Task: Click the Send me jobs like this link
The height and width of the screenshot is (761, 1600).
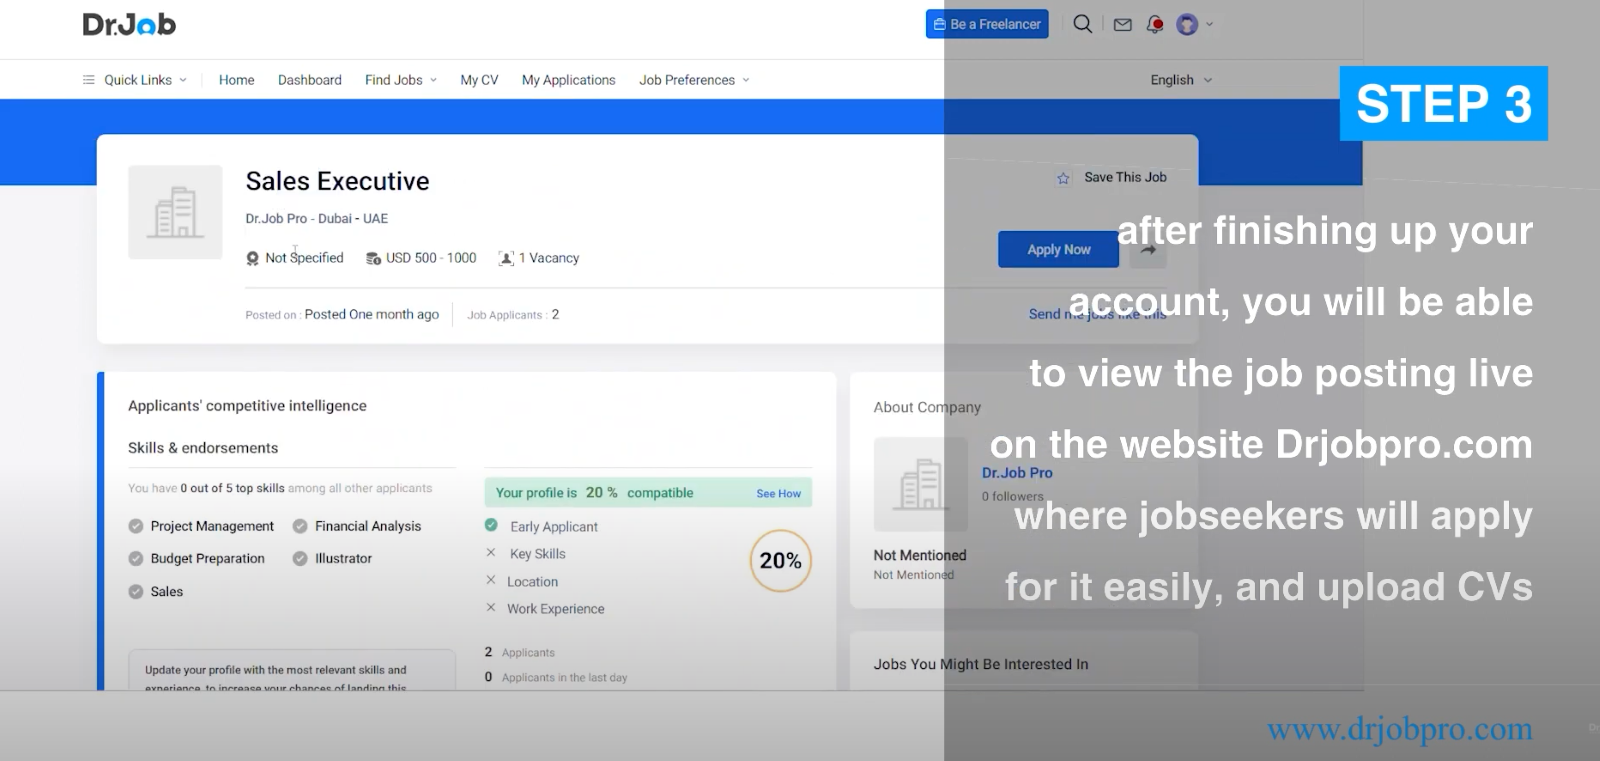Action: pyautogui.click(x=1097, y=314)
